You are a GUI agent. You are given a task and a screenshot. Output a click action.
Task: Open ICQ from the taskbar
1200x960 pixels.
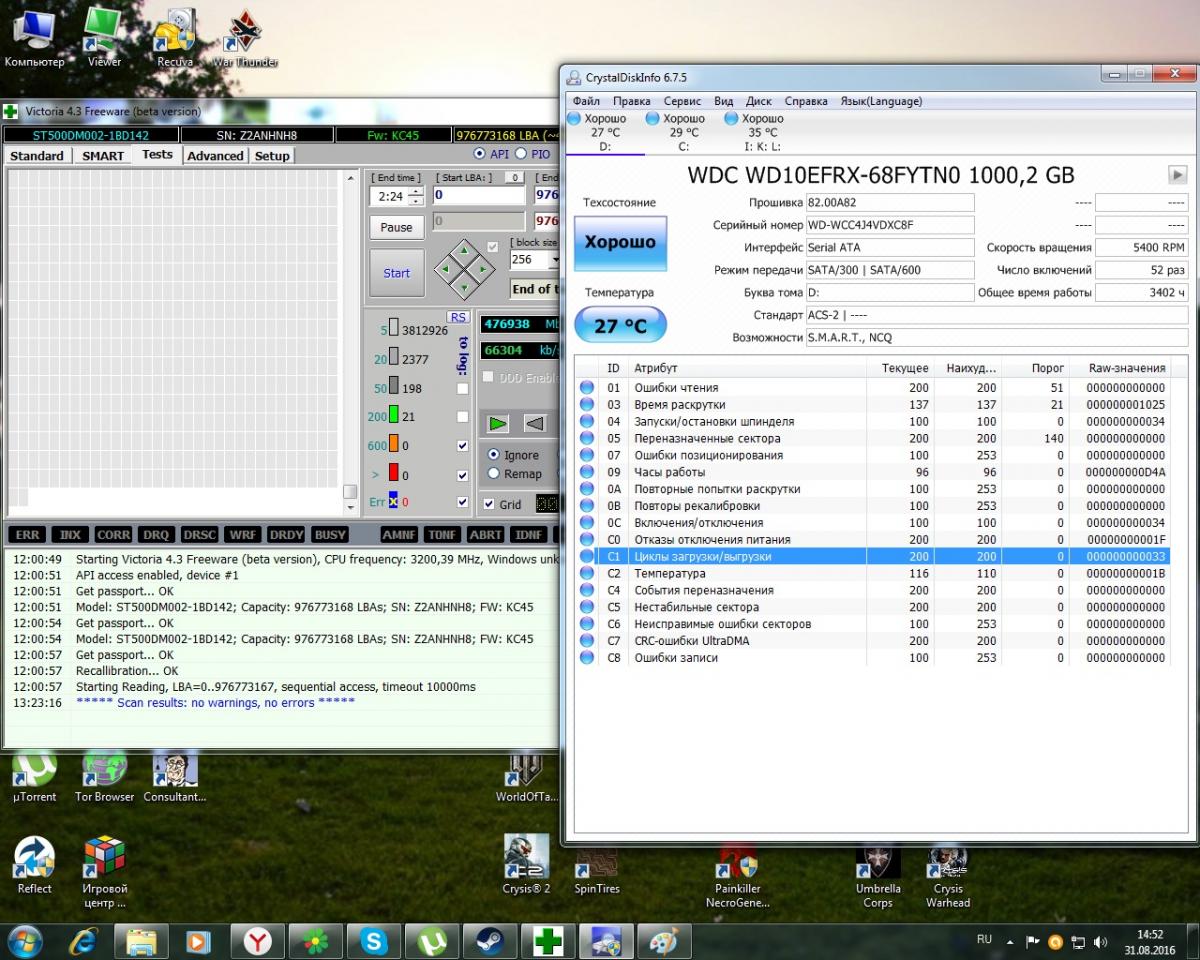pyautogui.click(x=316, y=941)
